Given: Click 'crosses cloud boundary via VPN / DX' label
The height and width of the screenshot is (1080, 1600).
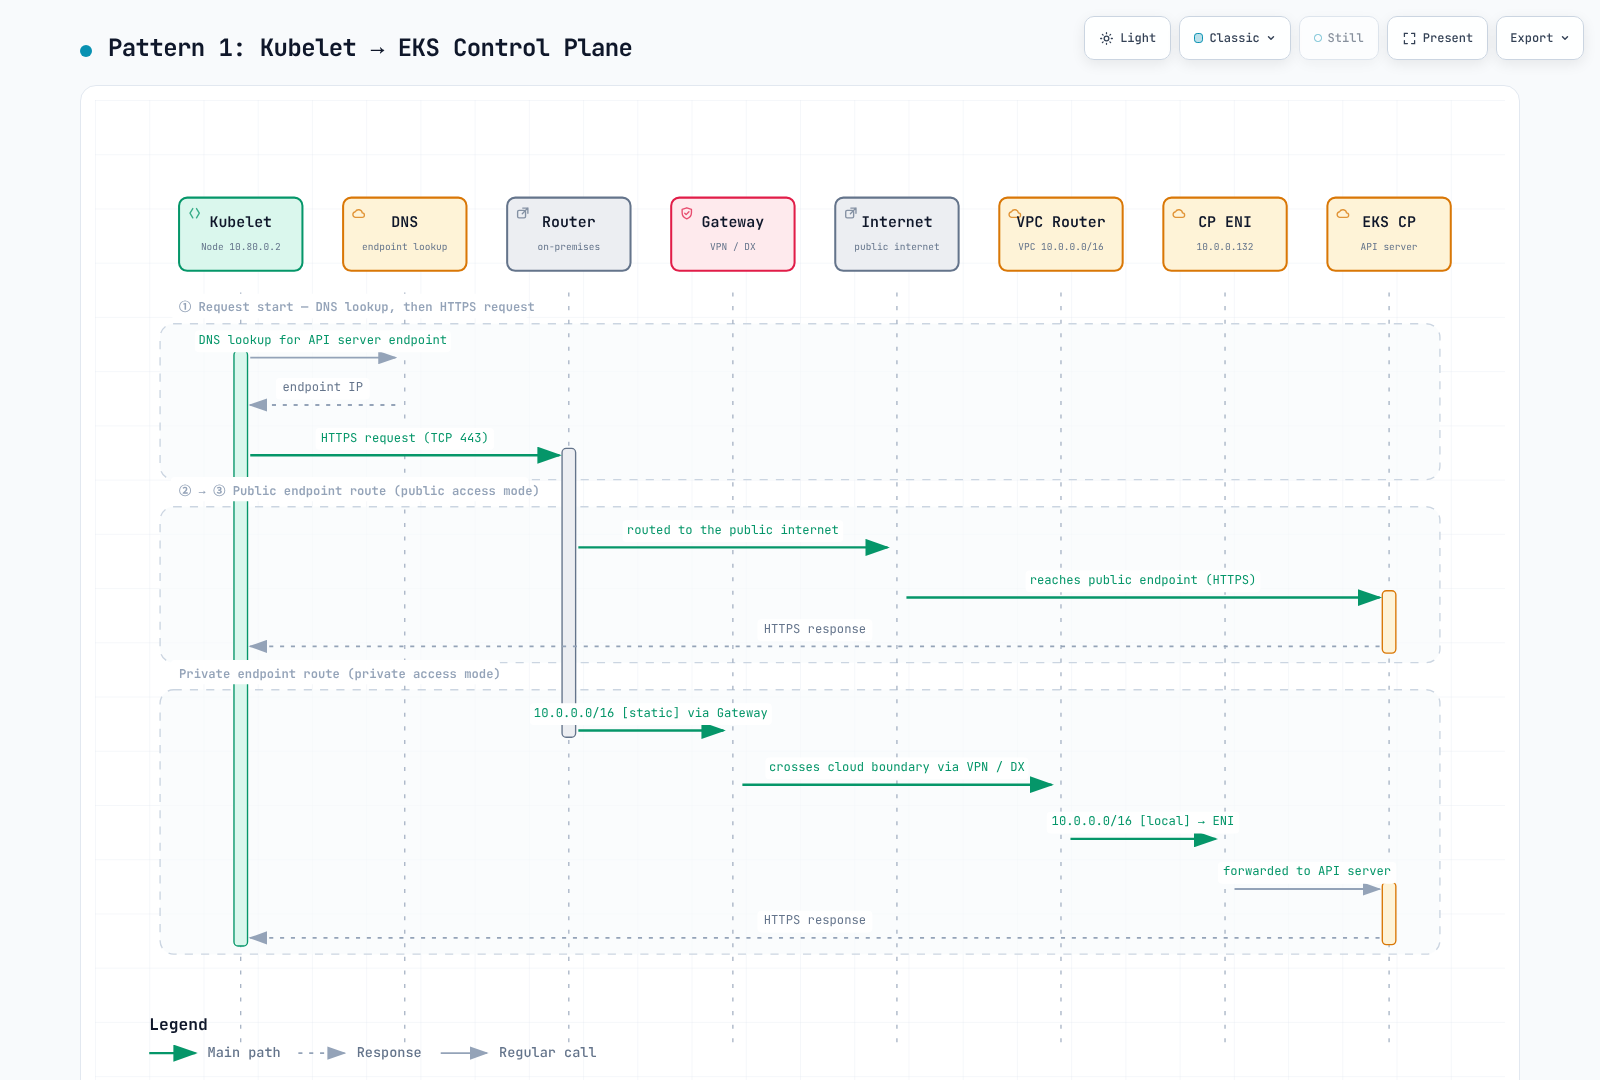Looking at the screenshot, I should tap(897, 767).
